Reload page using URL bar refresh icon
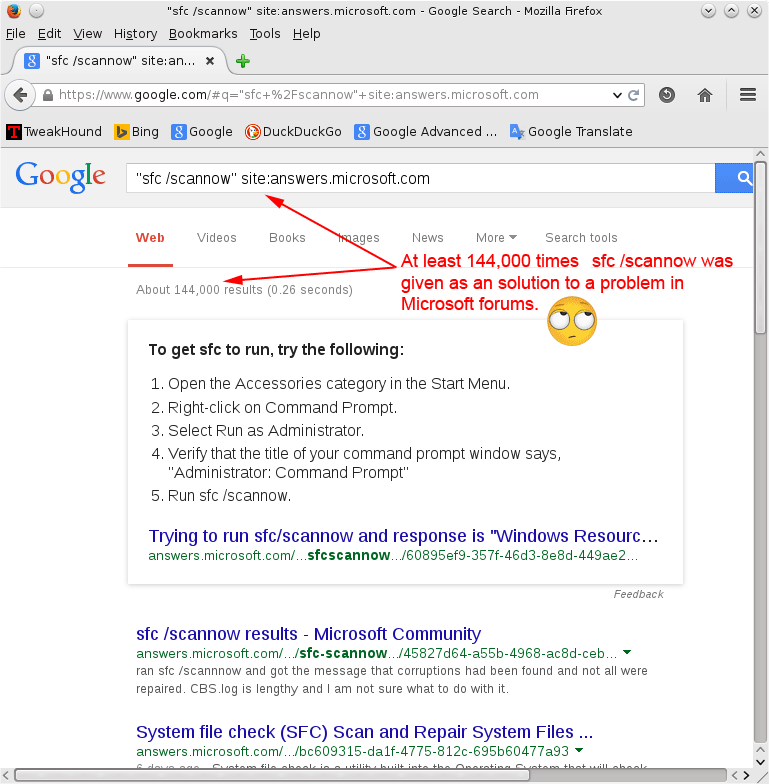 click(x=633, y=96)
